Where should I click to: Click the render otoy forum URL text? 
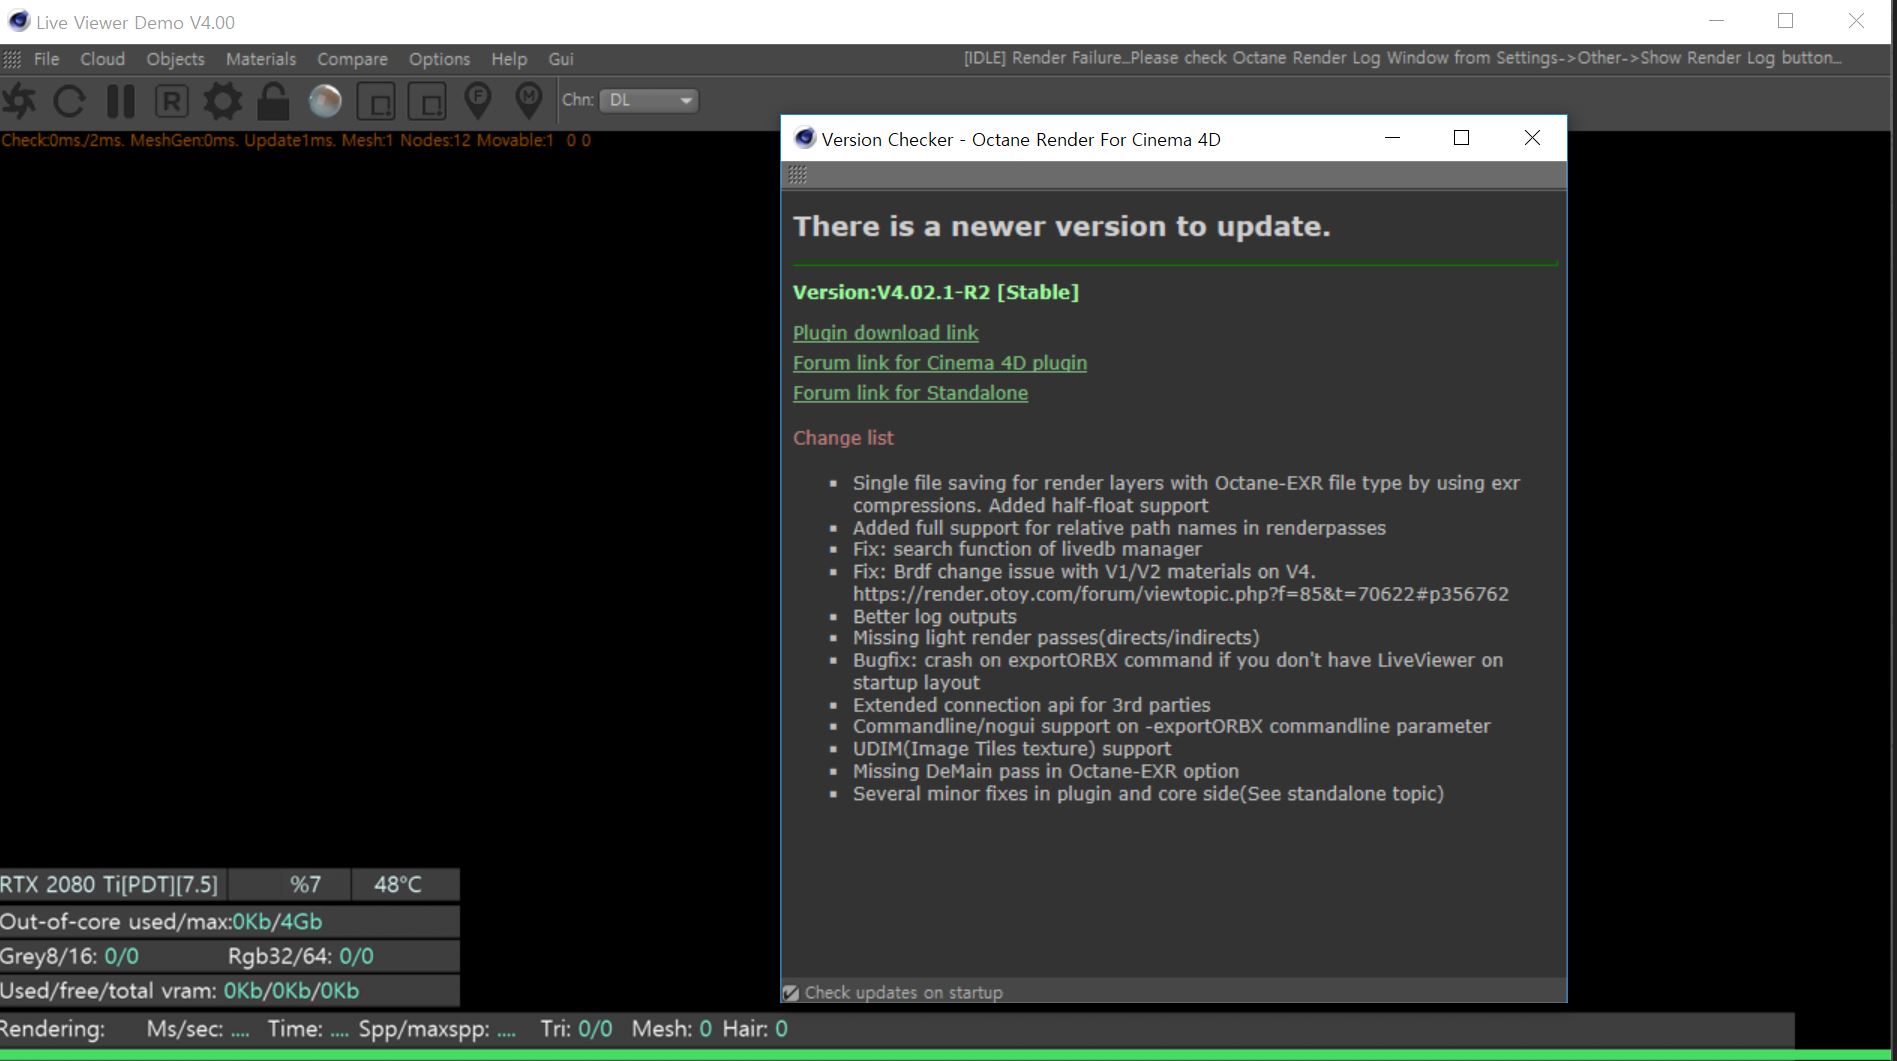tap(1180, 594)
